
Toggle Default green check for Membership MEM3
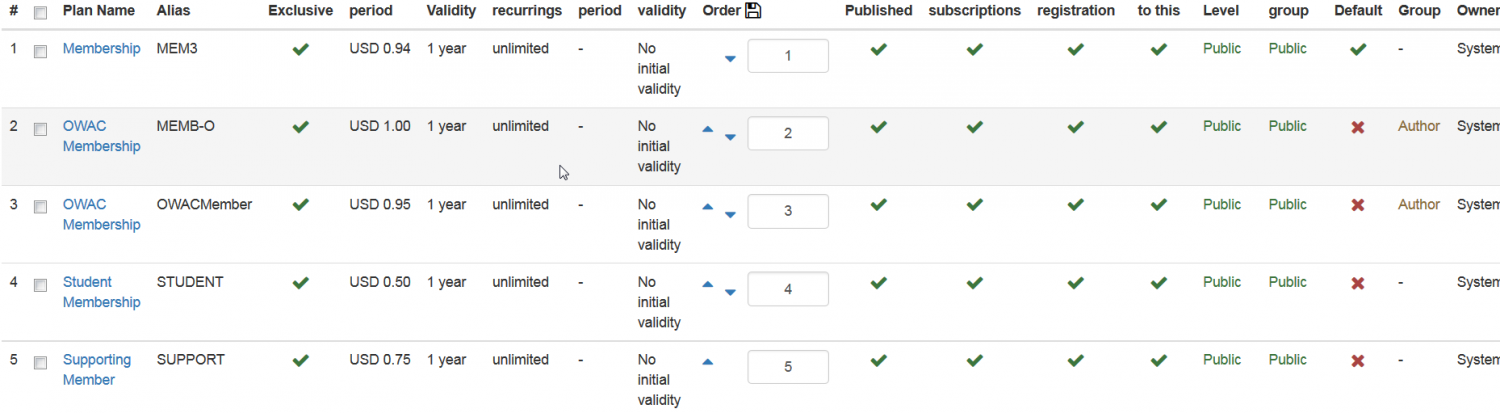point(1357,49)
